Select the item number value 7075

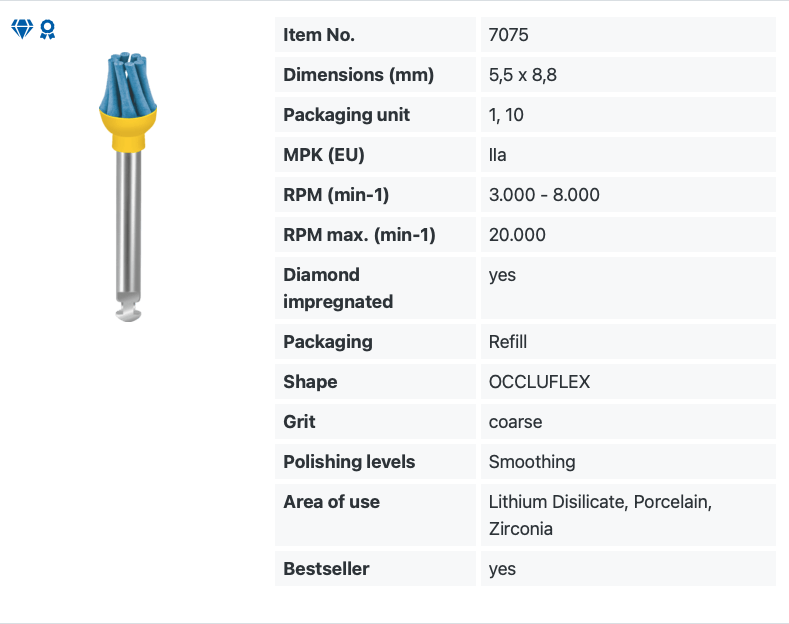coord(509,35)
